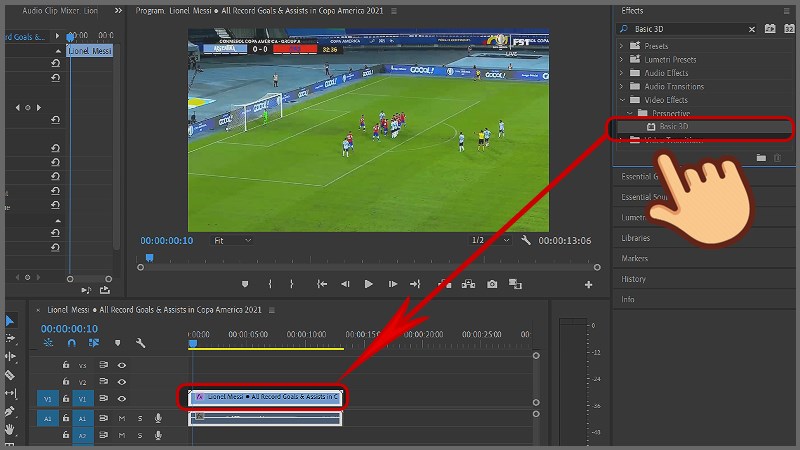Select the Ripple Edit tool
Image resolution: width=800 pixels, height=450 pixels.
pyautogui.click(x=10, y=357)
